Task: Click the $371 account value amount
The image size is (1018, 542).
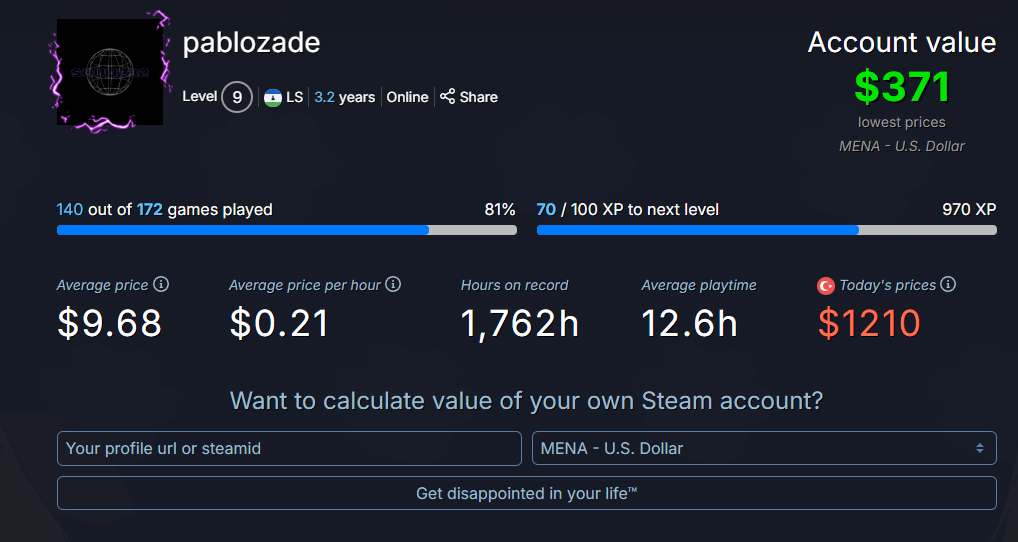Action: pos(902,87)
